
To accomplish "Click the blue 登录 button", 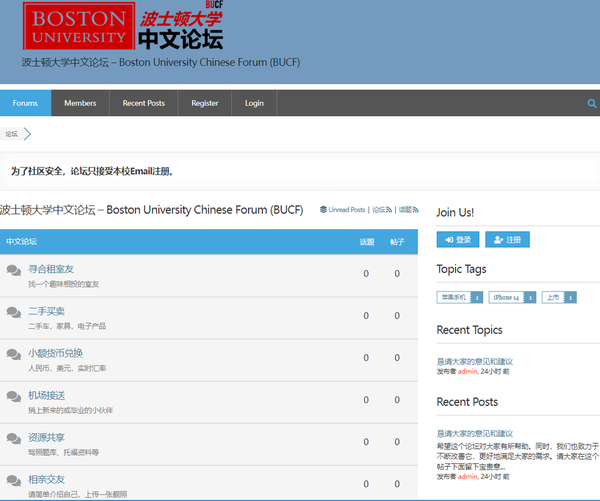I will pyautogui.click(x=458, y=240).
